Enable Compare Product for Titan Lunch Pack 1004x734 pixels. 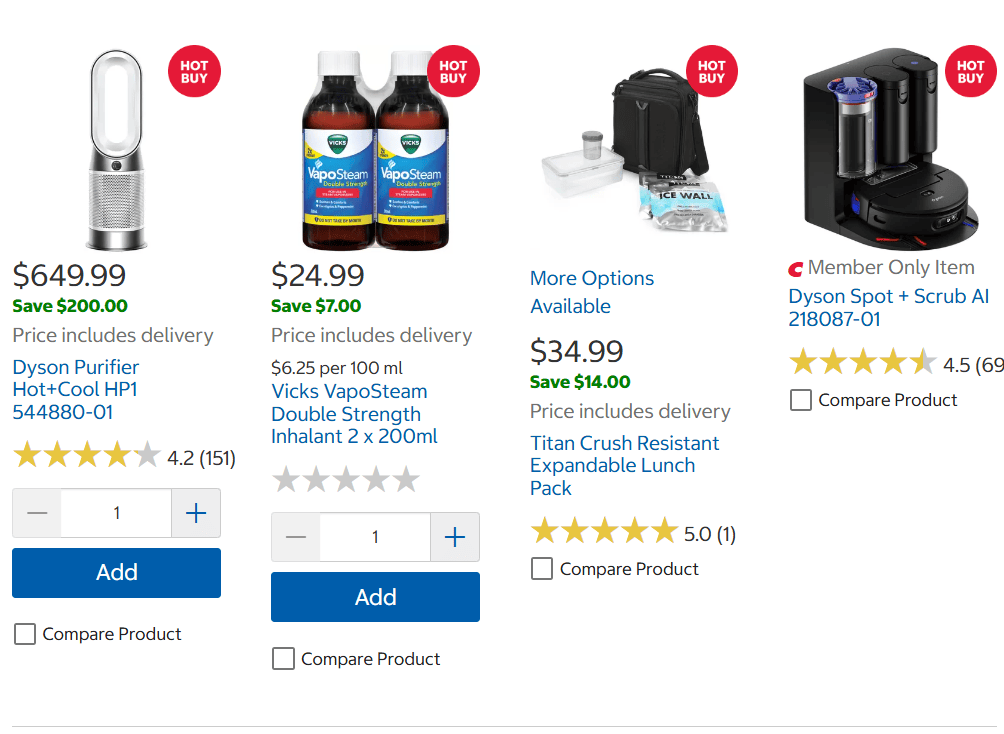point(542,569)
